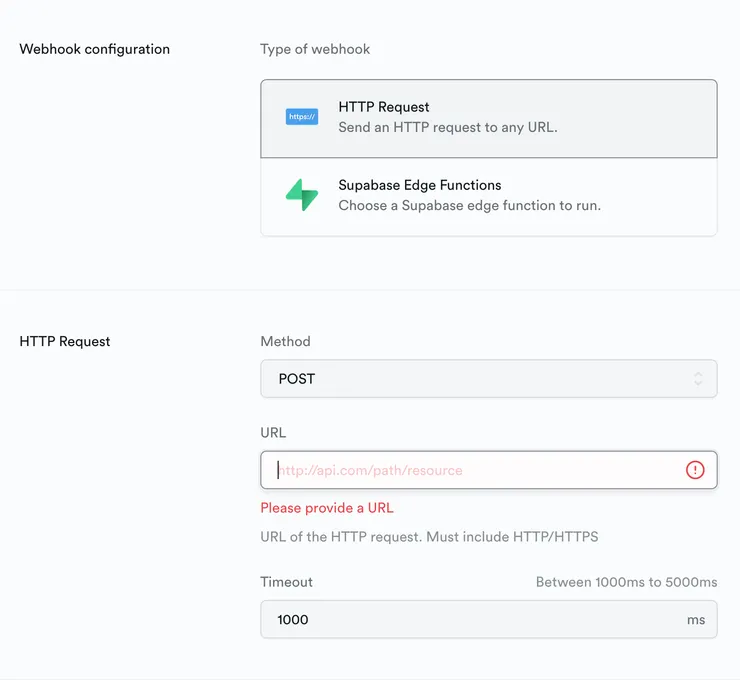Click the "HTTP Request" section heading on left
Screen dimensions: 740x680
65,342
